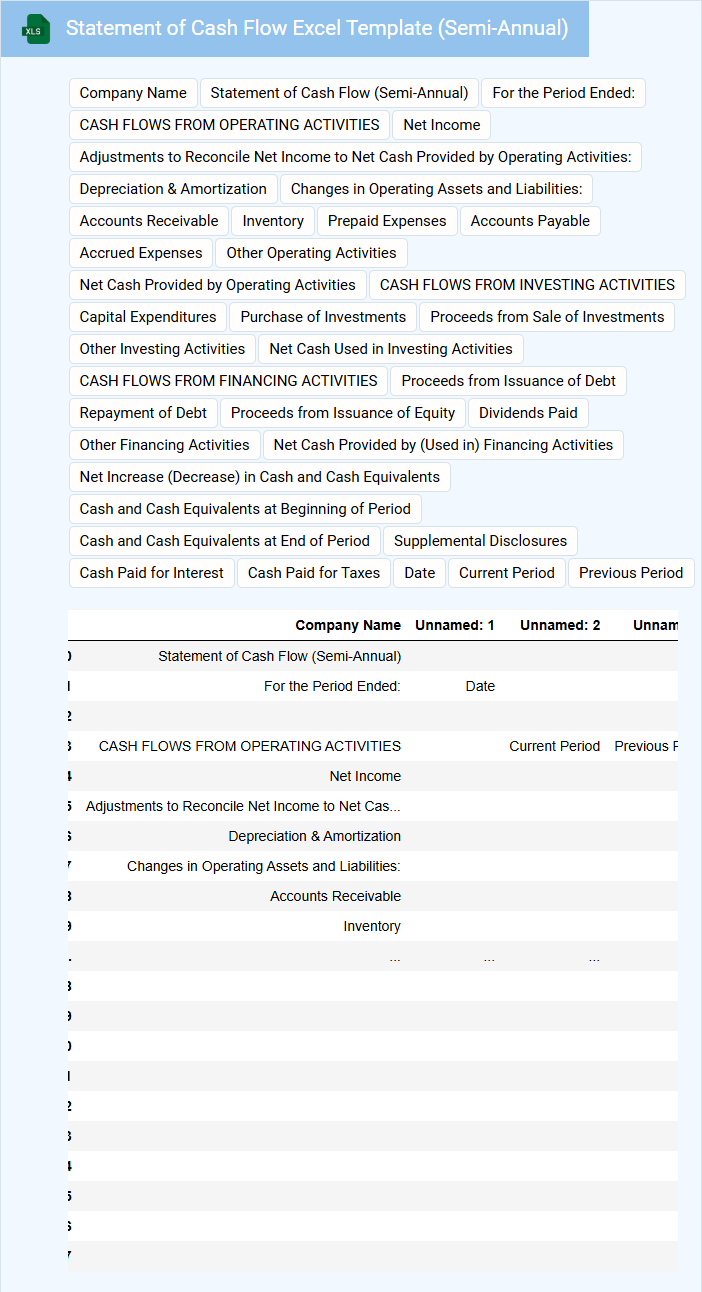
Task: Click the Depreciation & Amortization tag
Action: [173, 189]
